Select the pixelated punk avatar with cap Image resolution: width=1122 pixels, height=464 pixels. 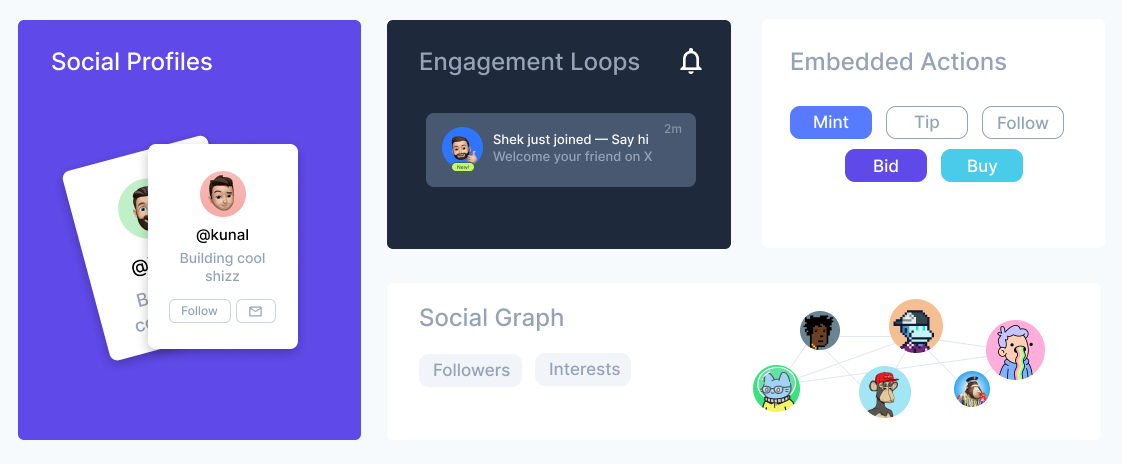pos(916,326)
